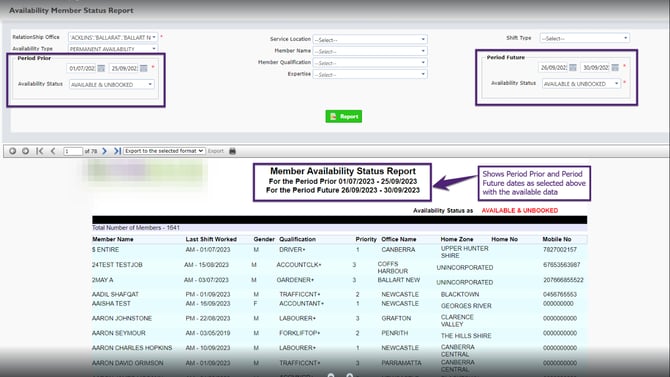
Task: Click the current page number field
Action: coord(73,151)
